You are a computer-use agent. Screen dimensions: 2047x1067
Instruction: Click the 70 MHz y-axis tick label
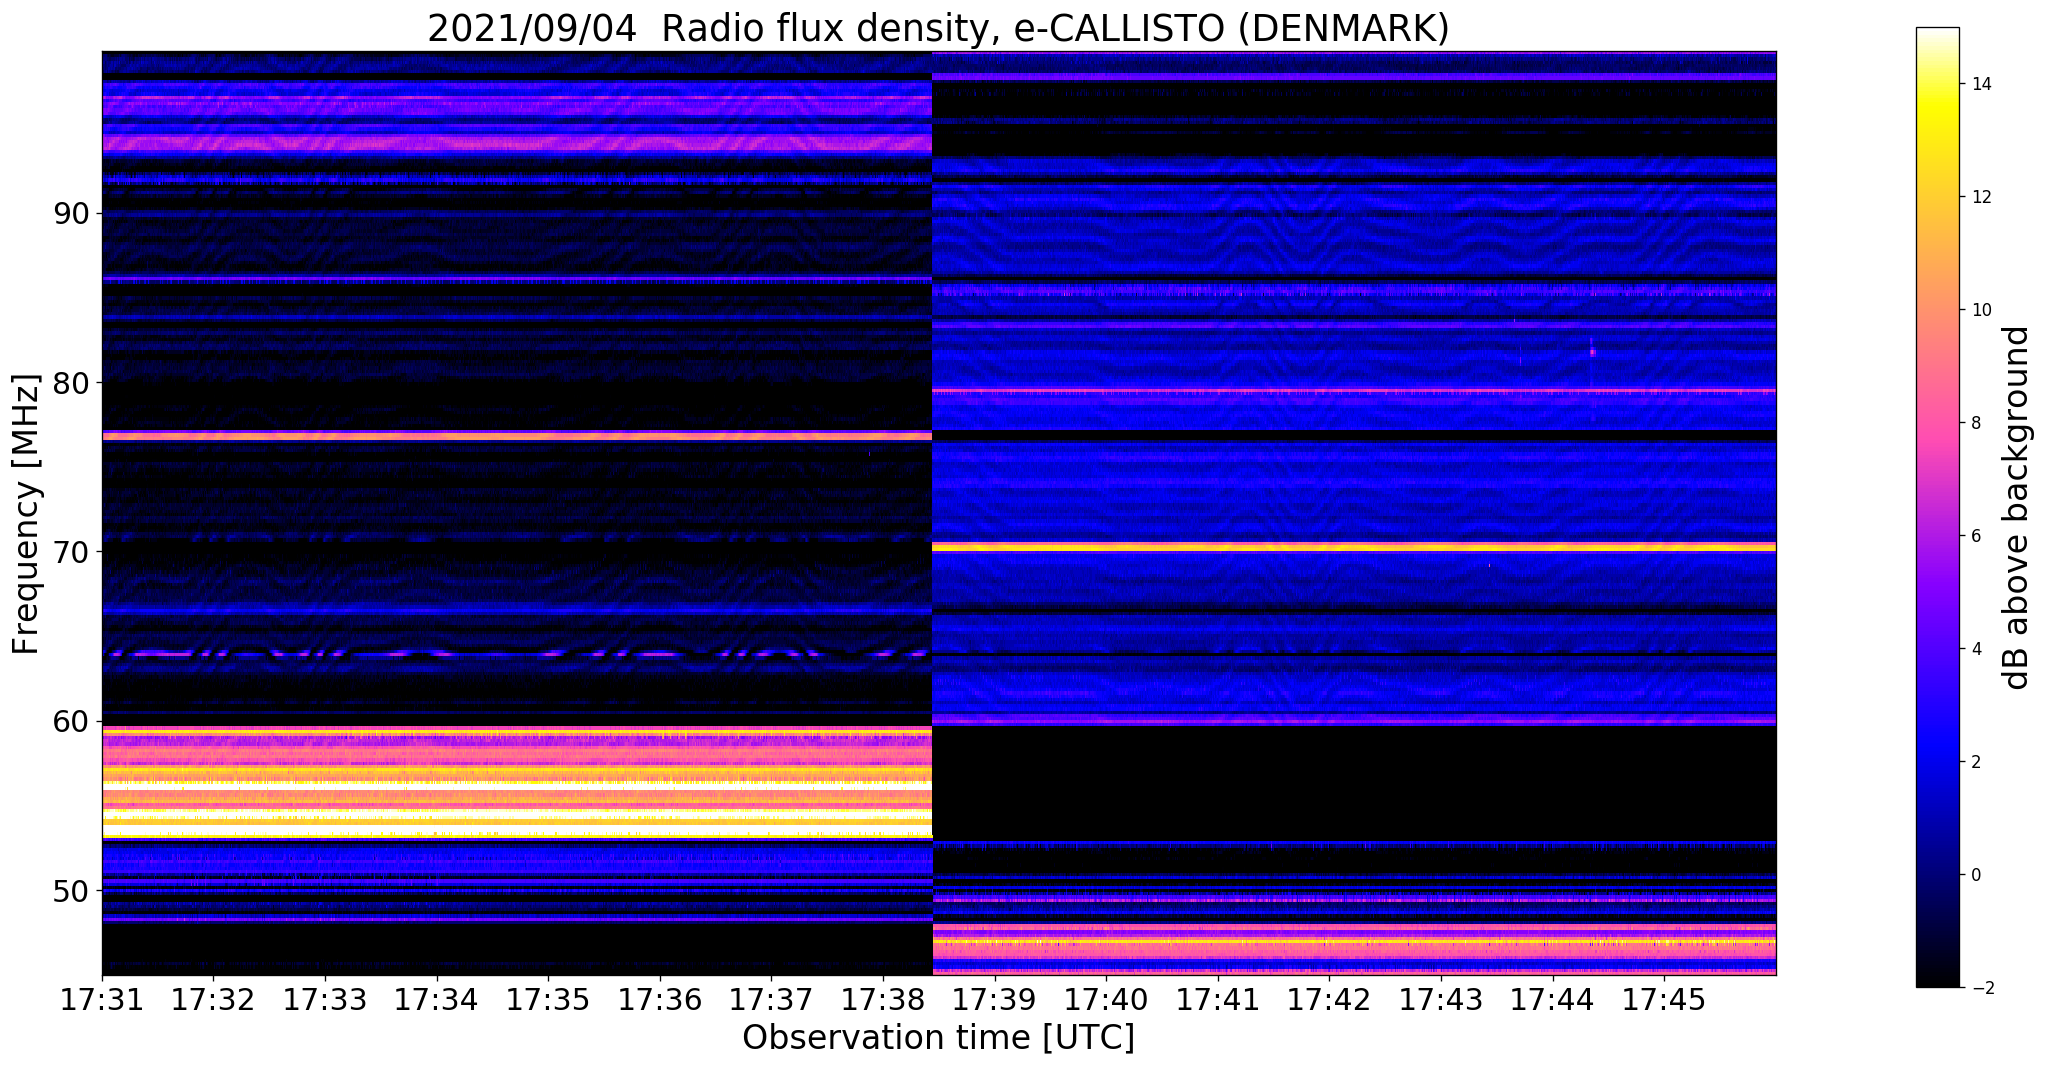point(69,552)
